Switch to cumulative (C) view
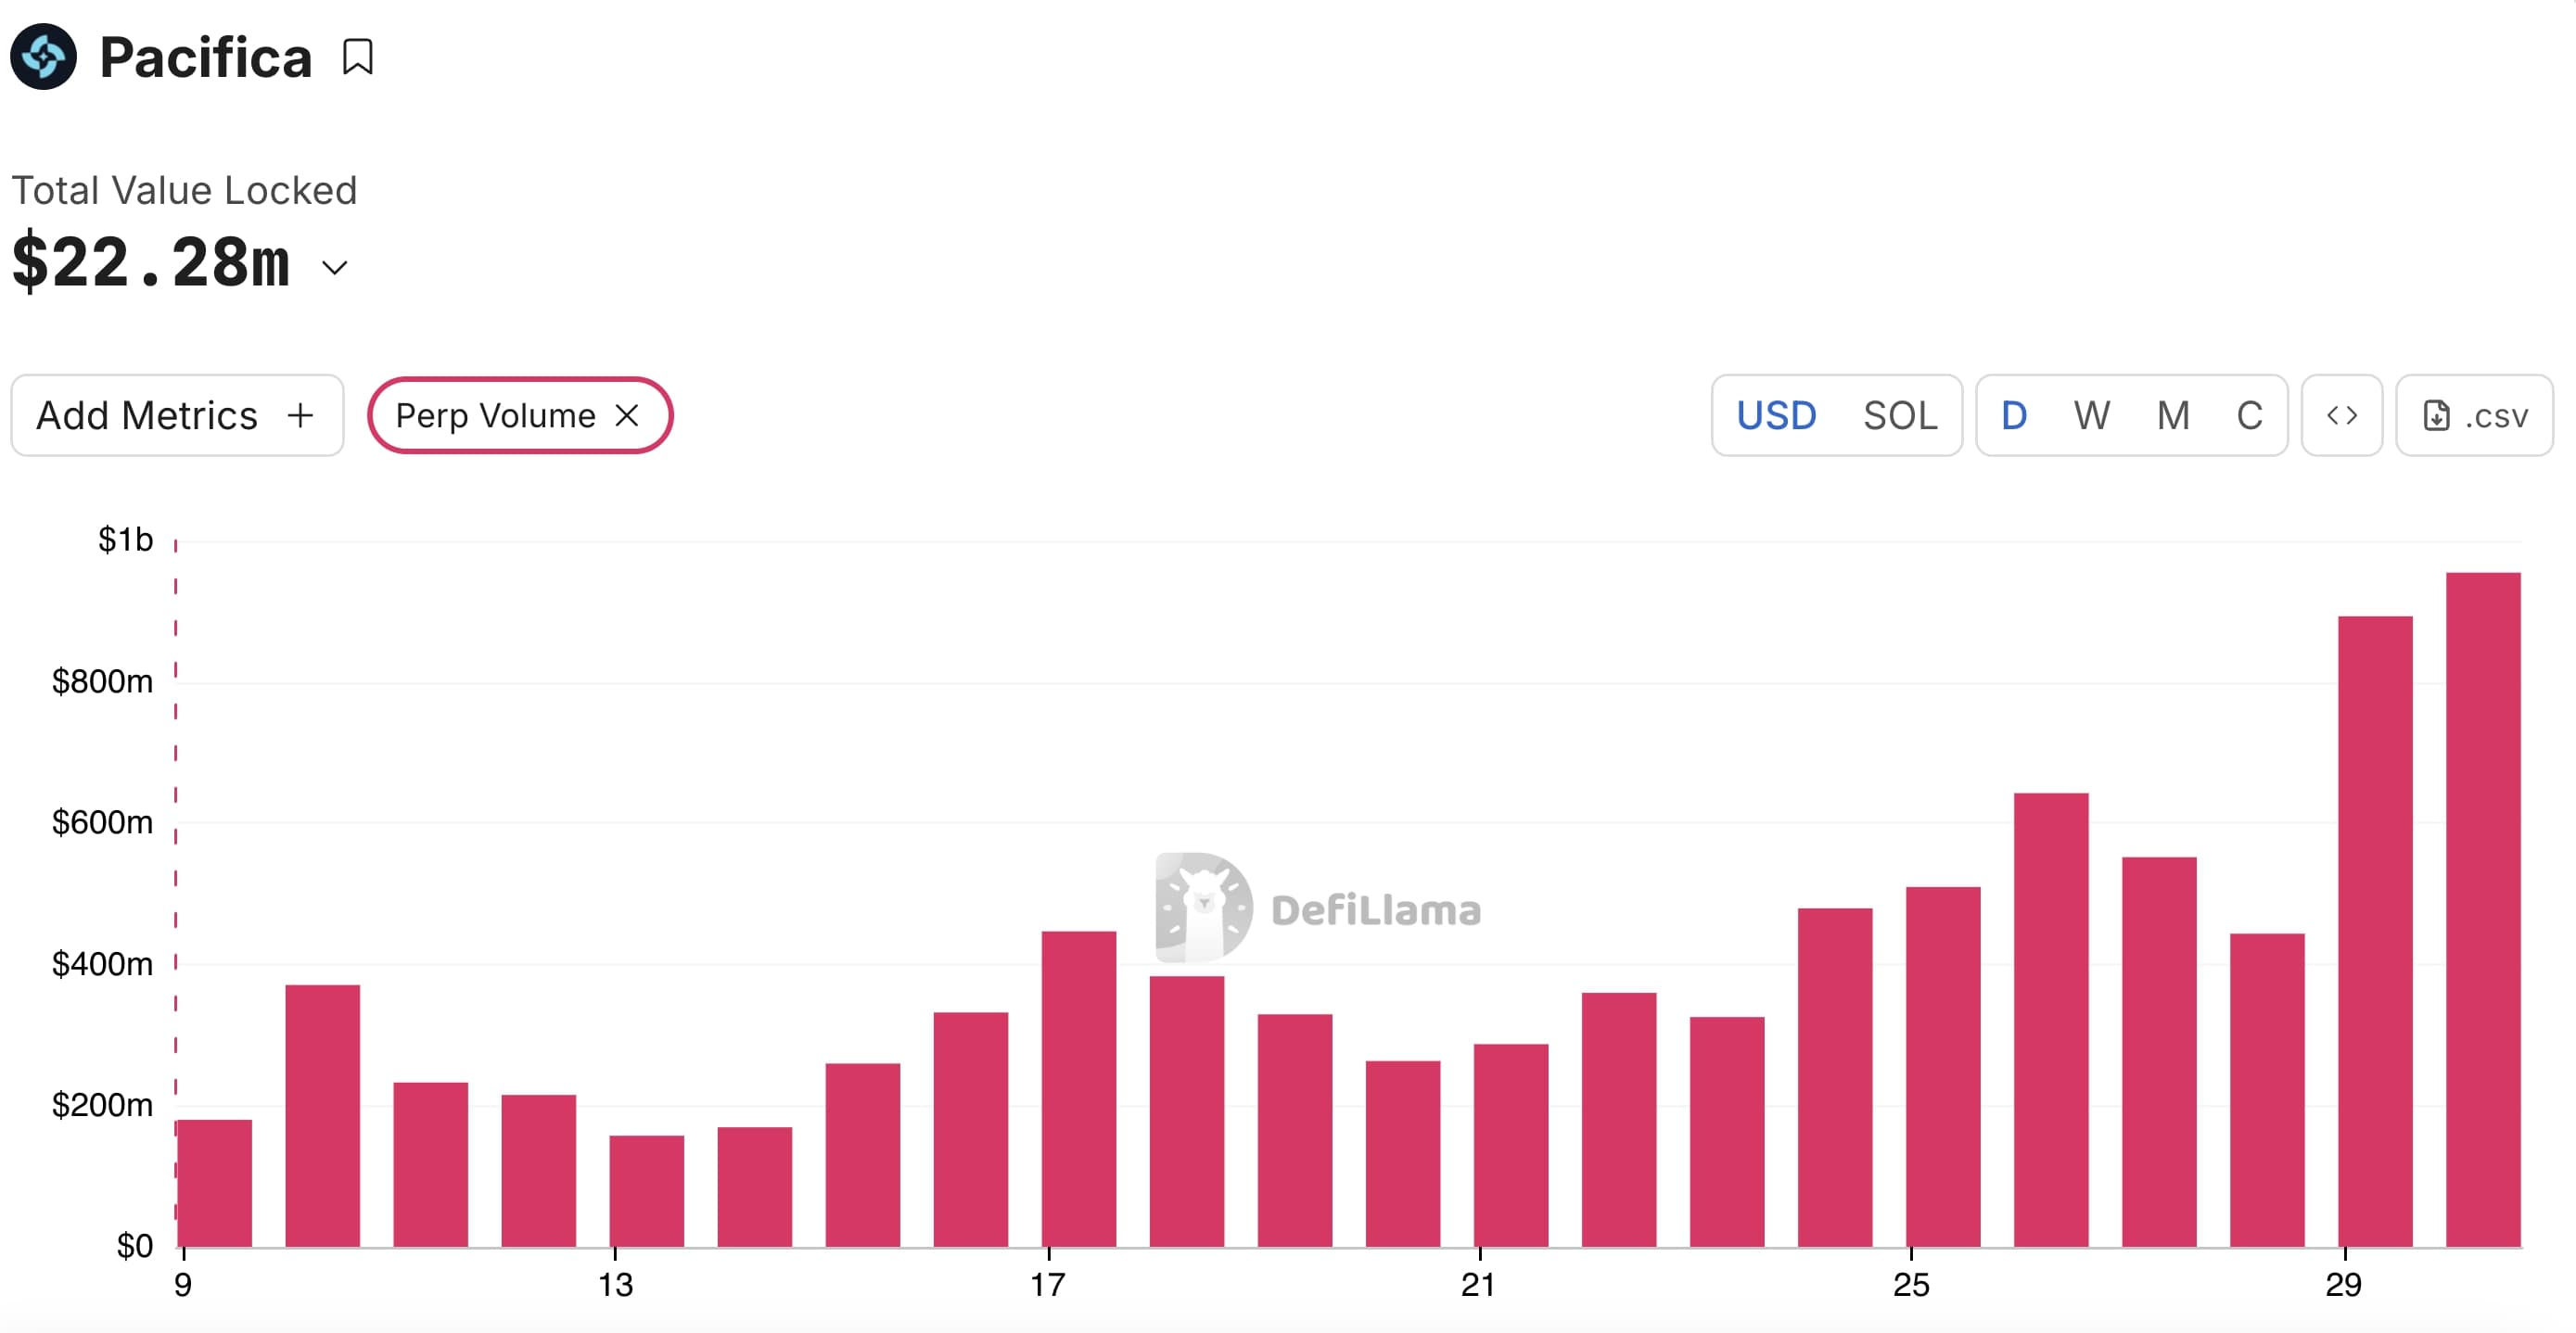 pos(2249,415)
